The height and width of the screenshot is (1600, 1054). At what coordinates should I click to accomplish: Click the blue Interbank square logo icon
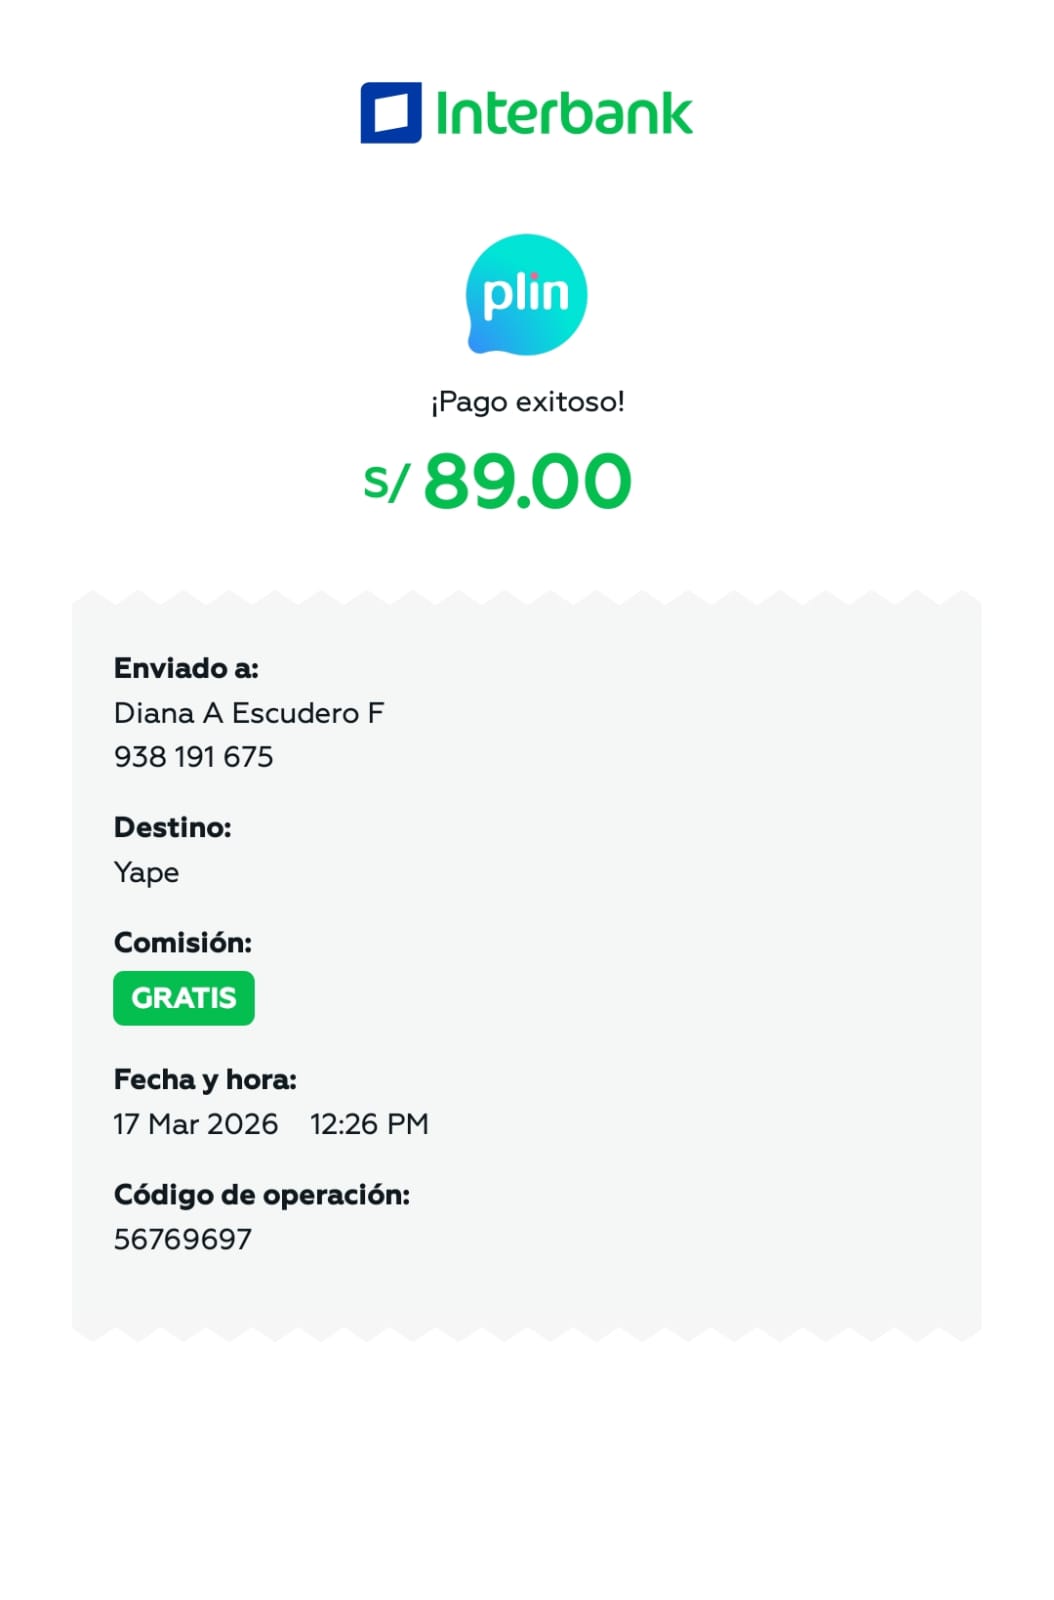pos(390,113)
